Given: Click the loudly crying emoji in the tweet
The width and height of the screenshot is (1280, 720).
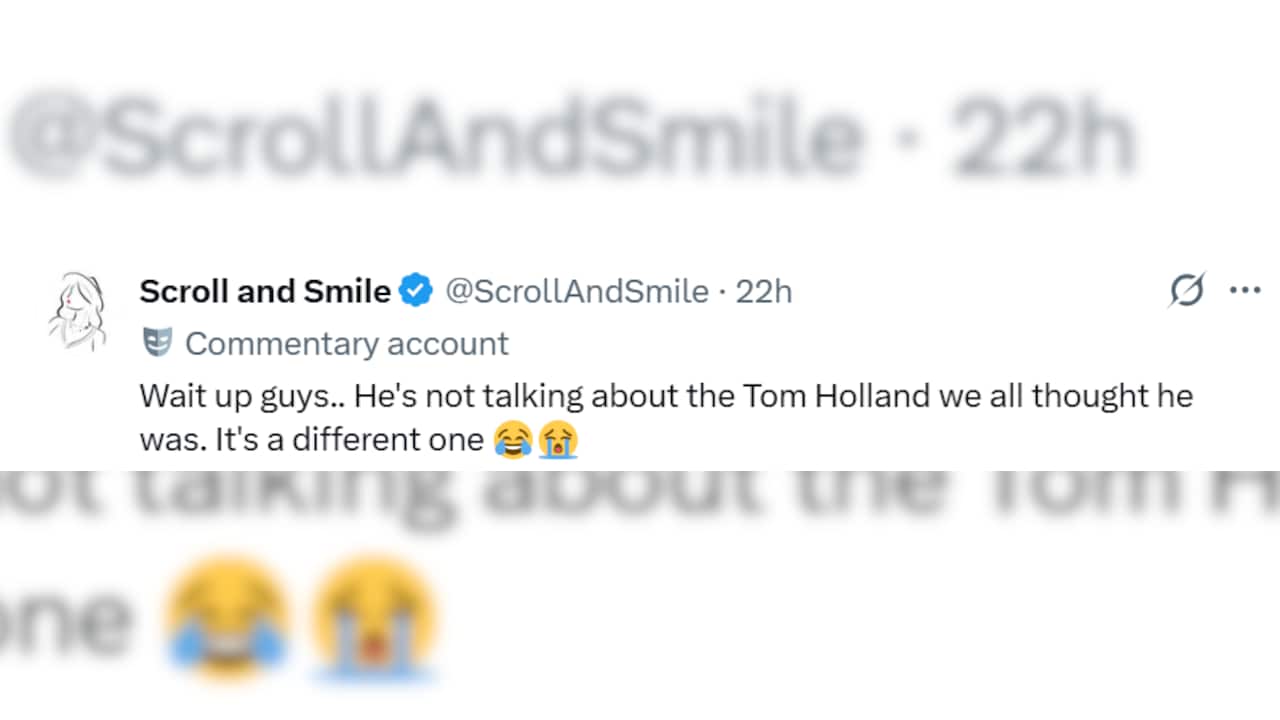Looking at the screenshot, I should pyautogui.click(x=558, y=440).
